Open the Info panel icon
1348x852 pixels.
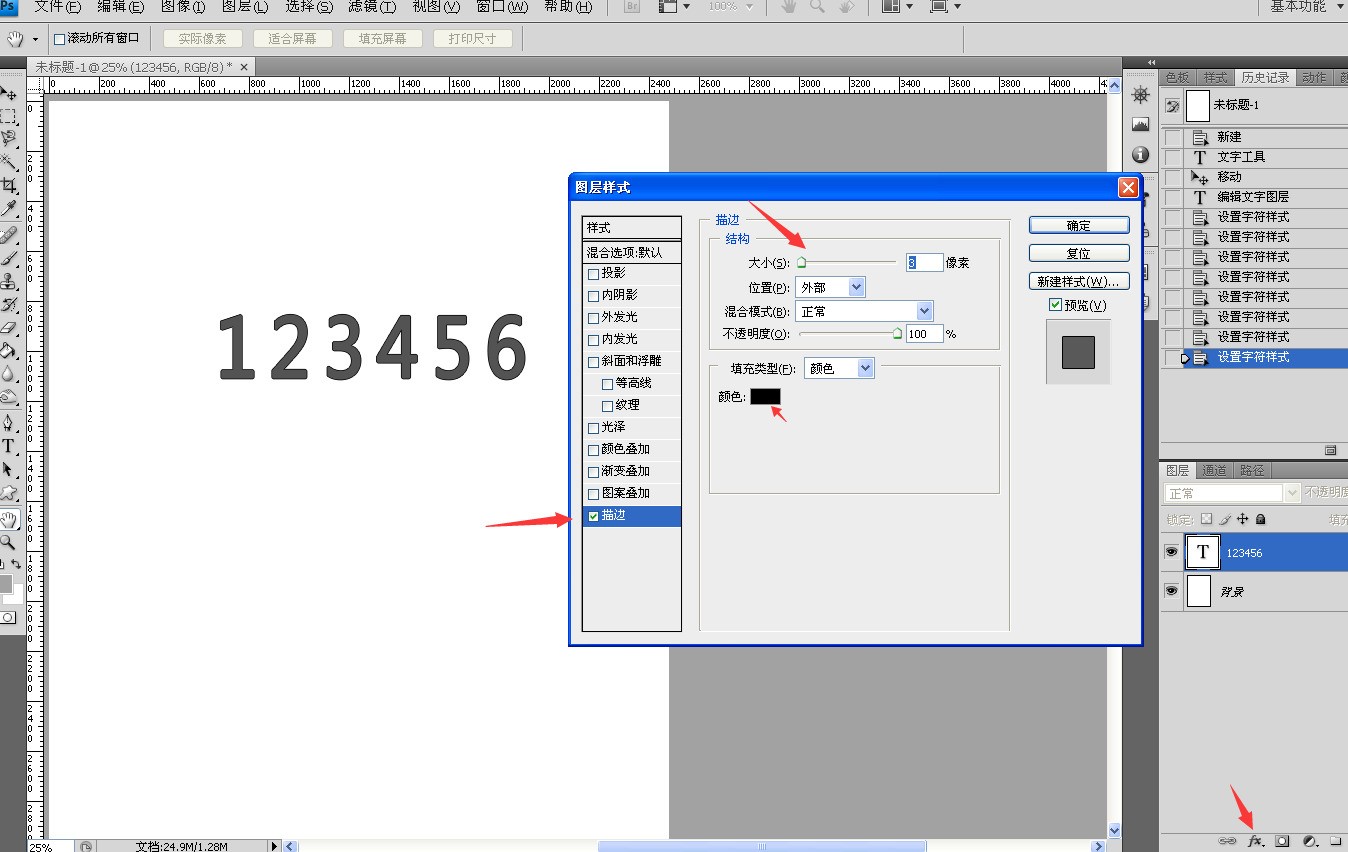pos(1140,155)
